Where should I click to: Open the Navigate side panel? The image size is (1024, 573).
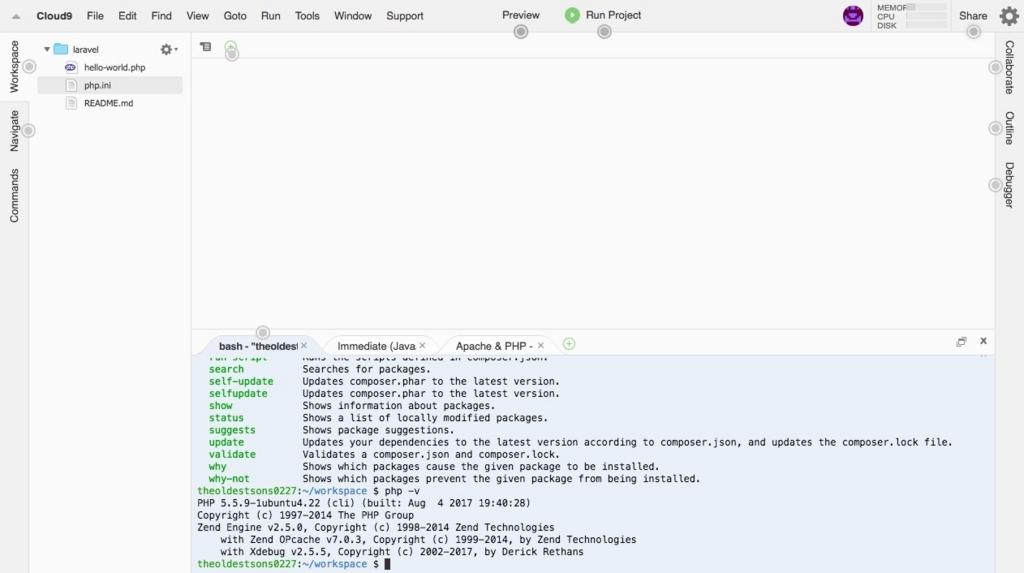14,131
